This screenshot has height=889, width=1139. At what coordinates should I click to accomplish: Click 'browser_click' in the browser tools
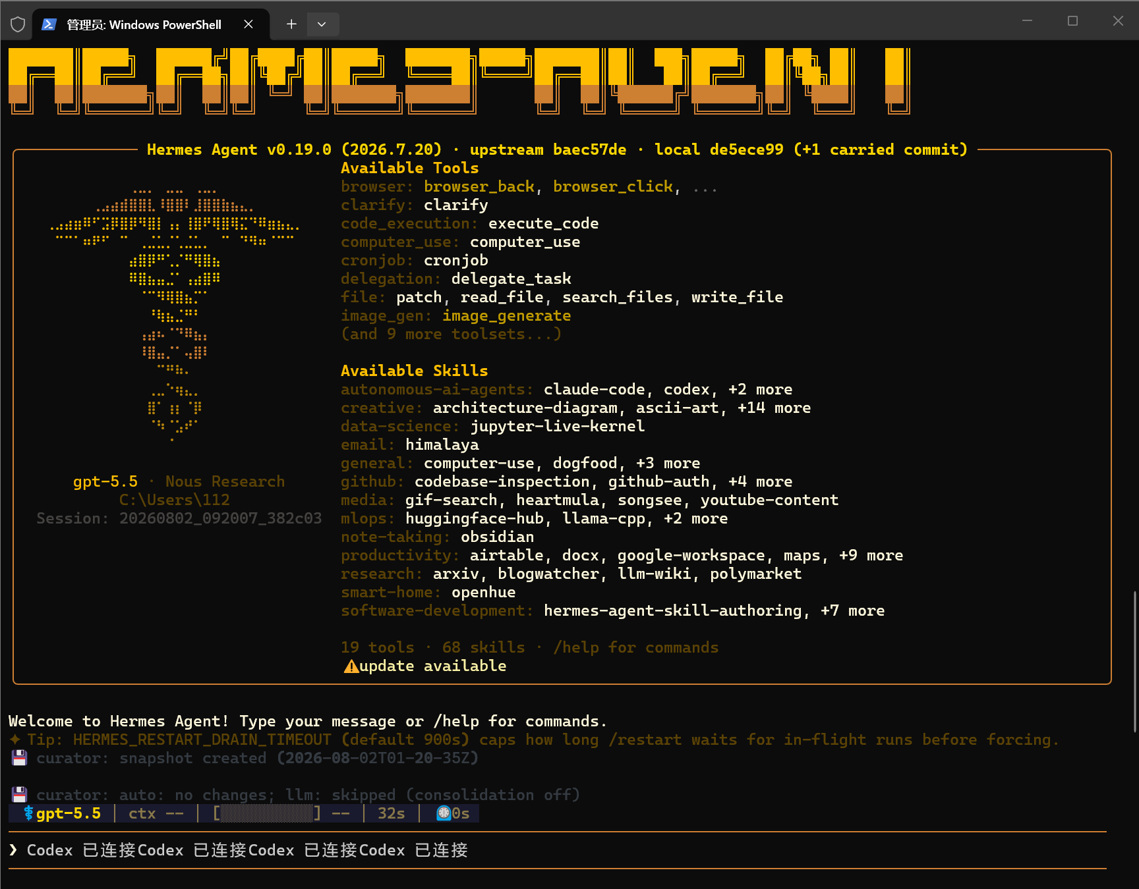tap(613, 187)
